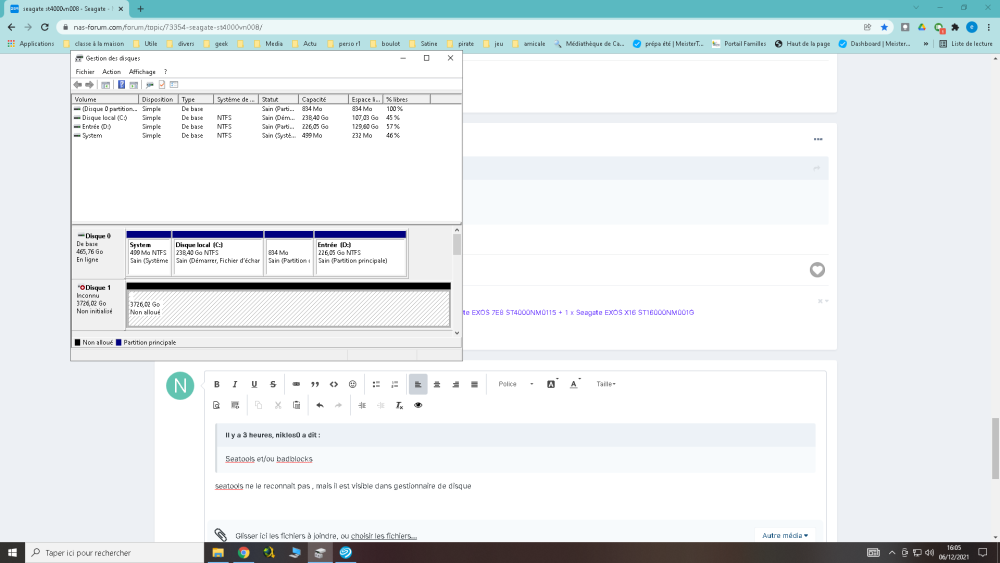The height and width of the screenshot is (563, 1000).
Task: Click the back arrow in Gestion des disques toolbar
Action: [78, 85]
